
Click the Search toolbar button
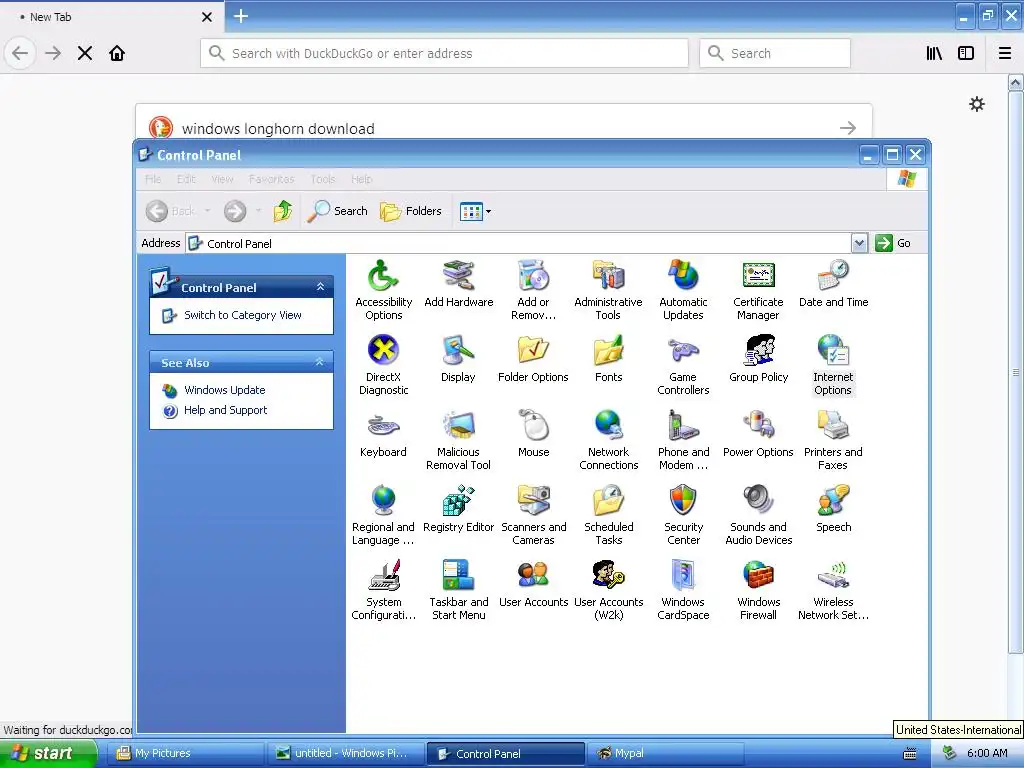coord(337,211)
